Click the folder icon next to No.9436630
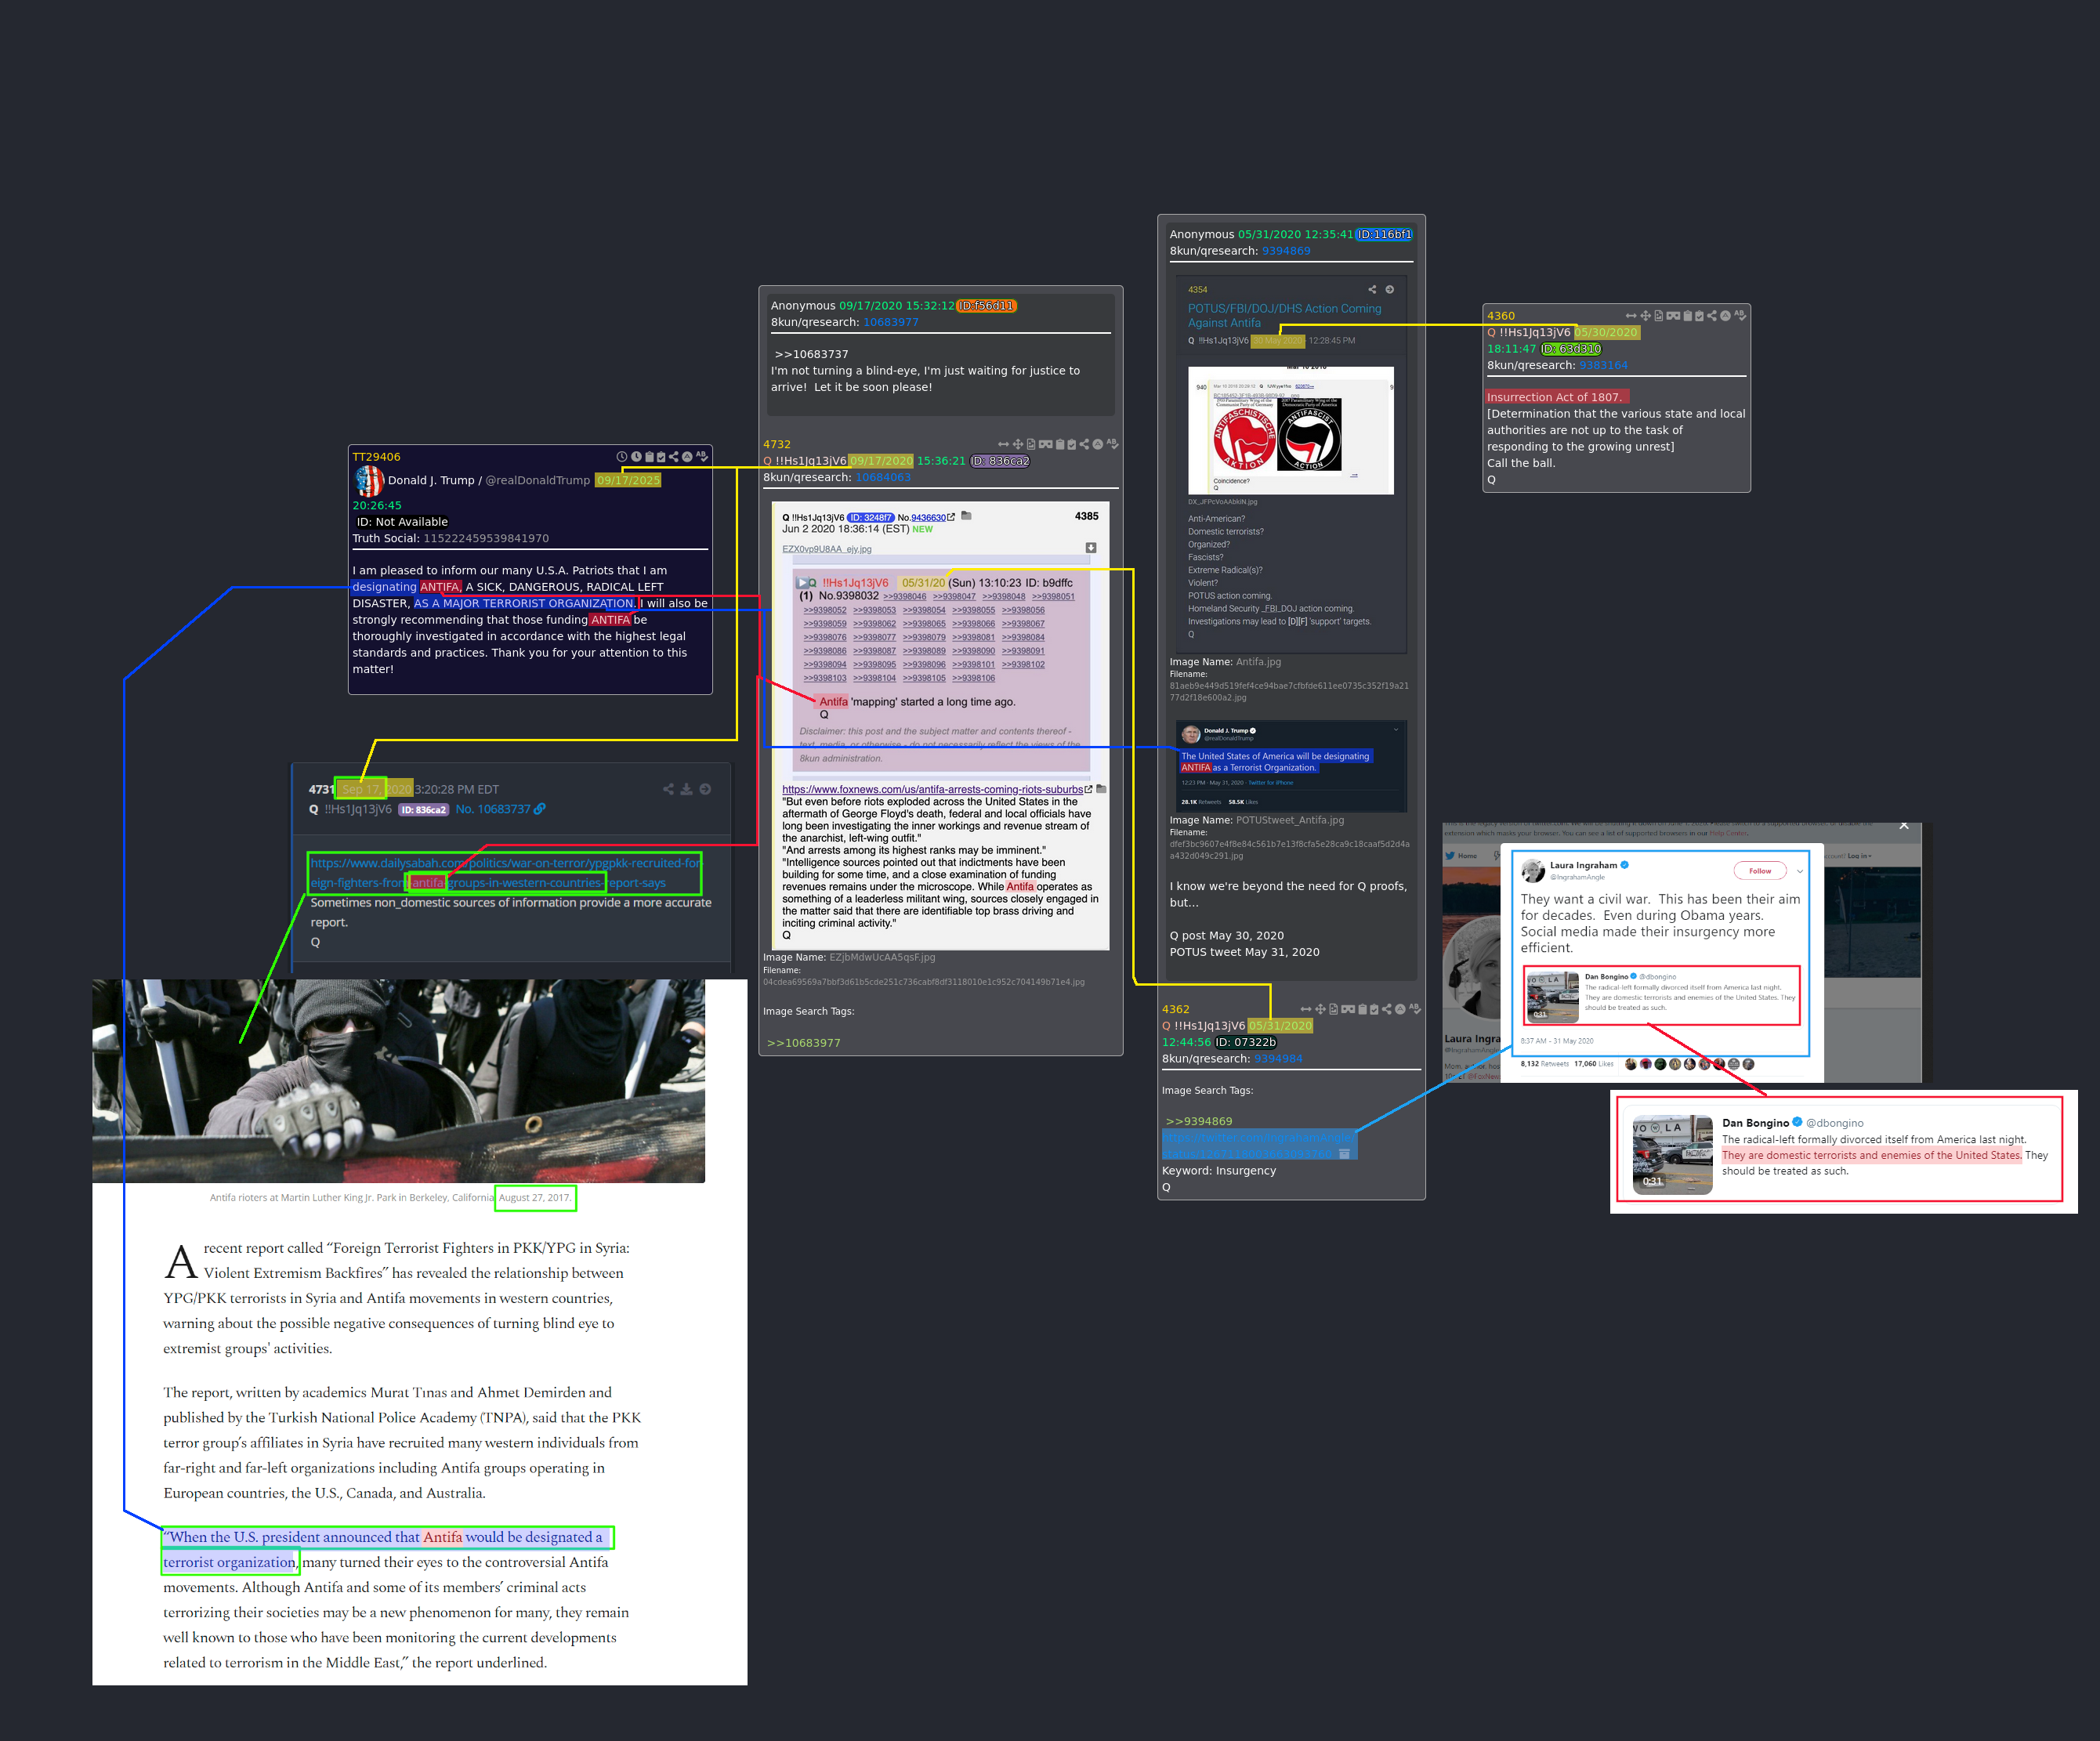This screenshot has width=2100, height=1741. coord(966,516)
